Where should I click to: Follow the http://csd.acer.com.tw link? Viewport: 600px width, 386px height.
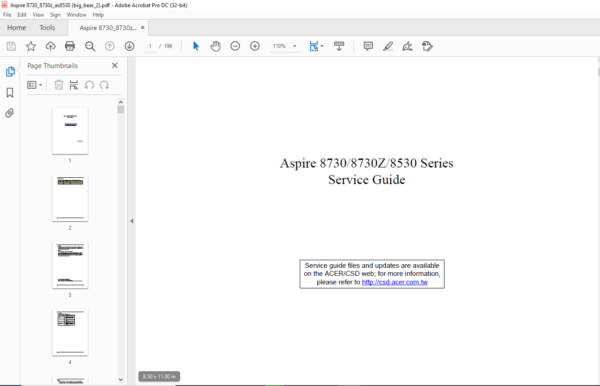tap(395, 282)
